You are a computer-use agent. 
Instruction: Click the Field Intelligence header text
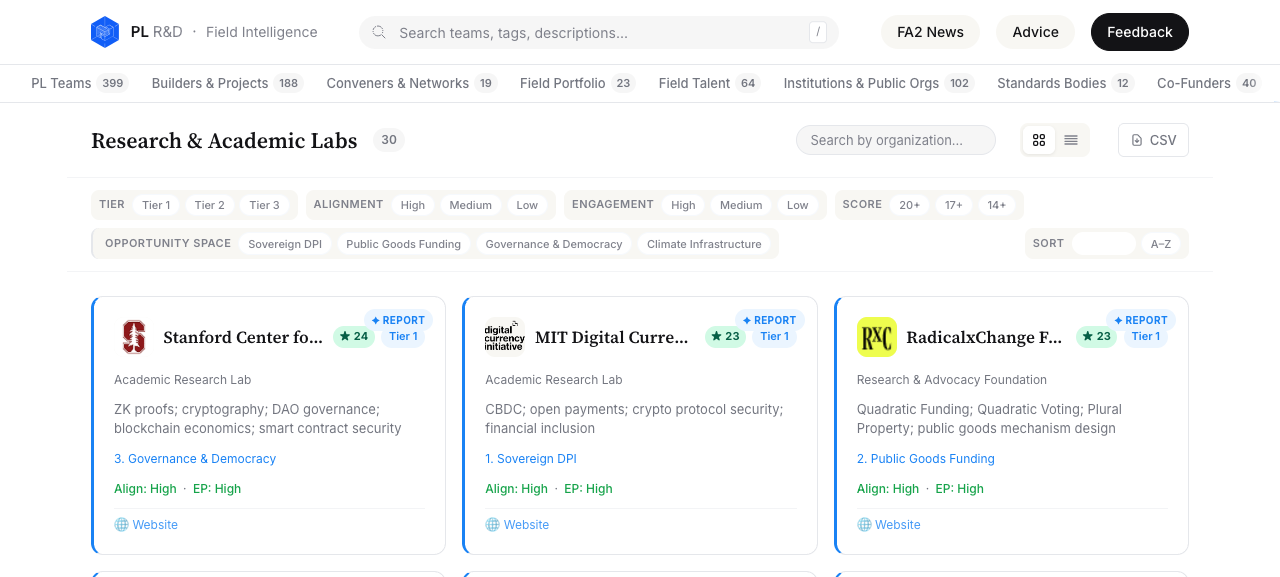click(262, 32)
